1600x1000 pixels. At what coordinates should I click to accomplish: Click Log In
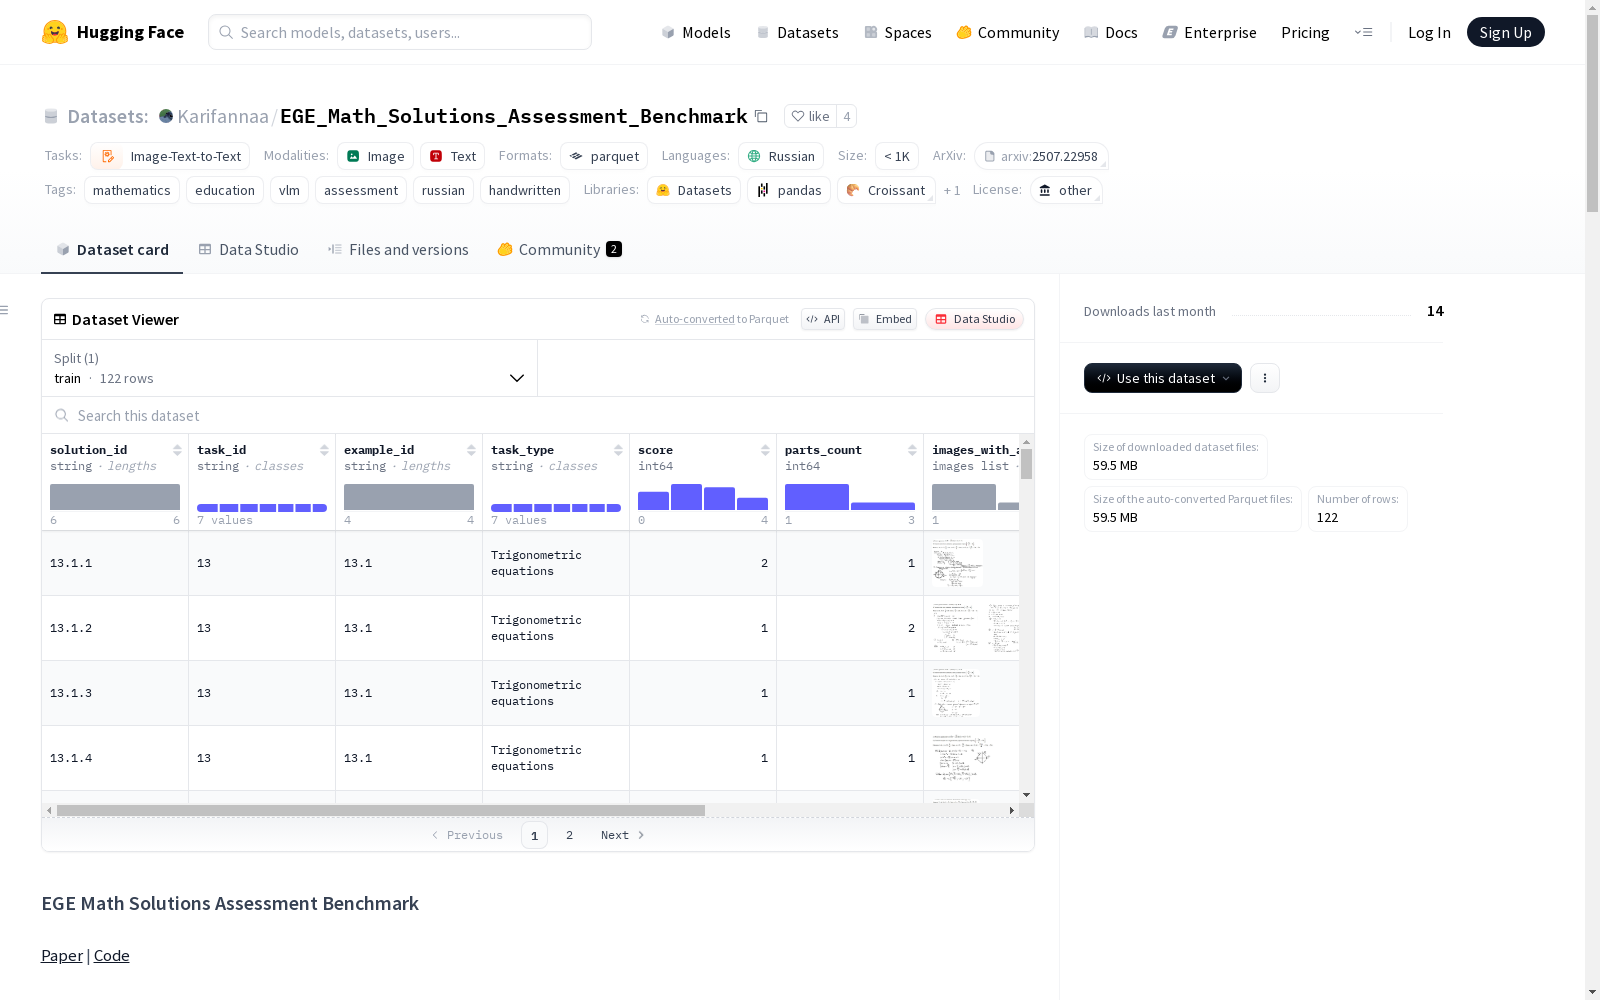tap(1429, 32)
